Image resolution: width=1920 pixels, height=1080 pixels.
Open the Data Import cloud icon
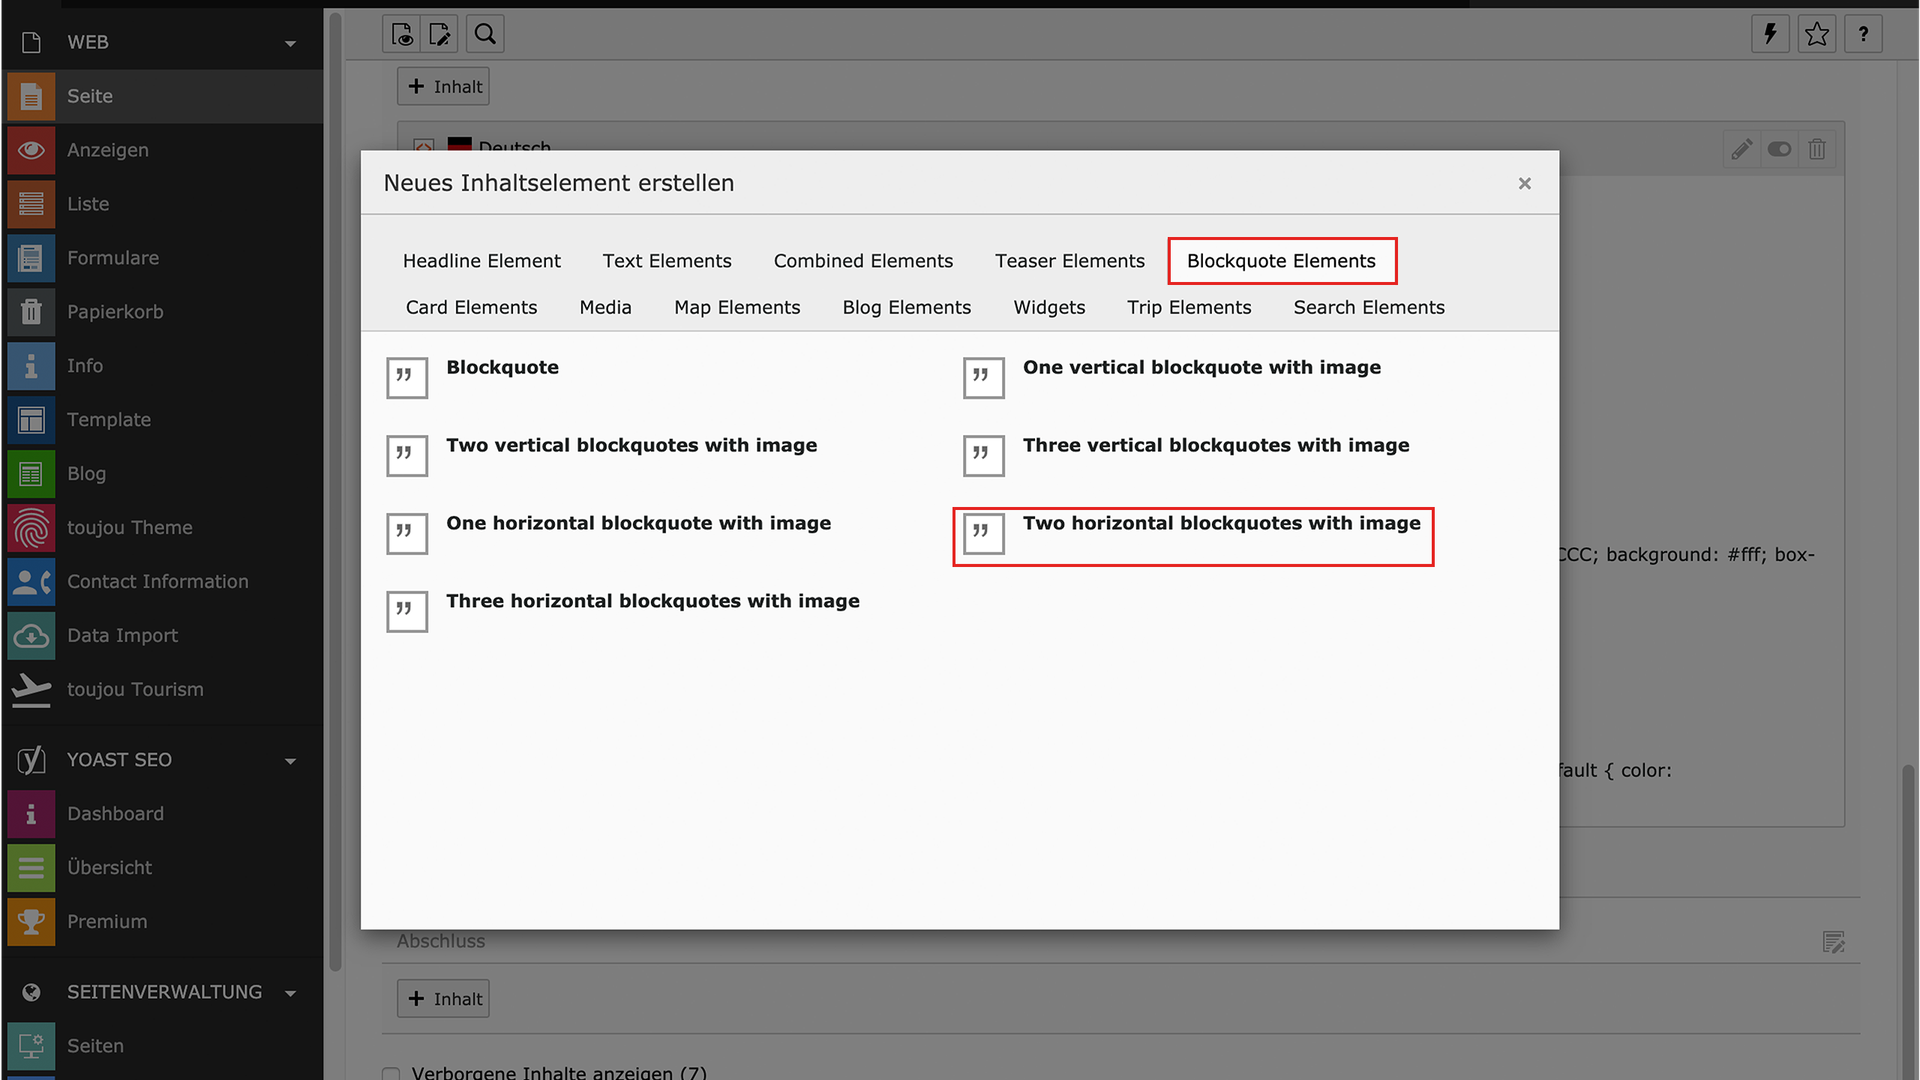pos(31,636)
